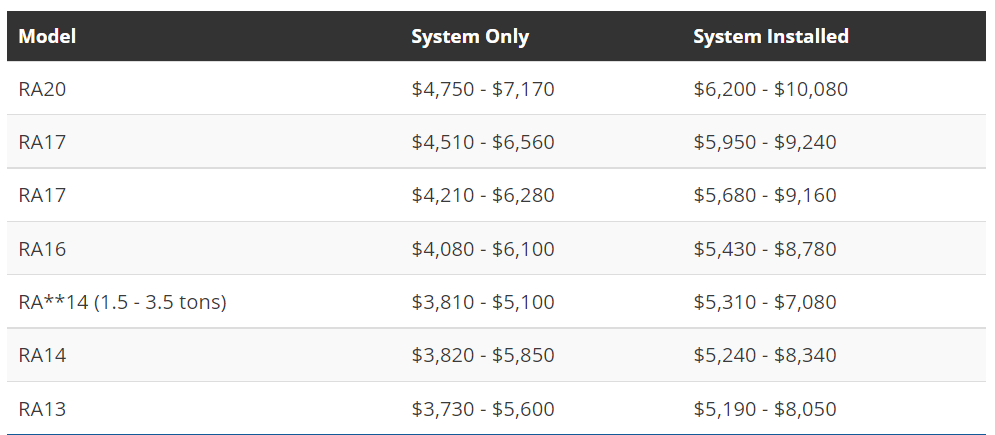Select the $5,310 - $7,080 installed price
Viewport: 995px width, 435px height.
coord(765,301)
